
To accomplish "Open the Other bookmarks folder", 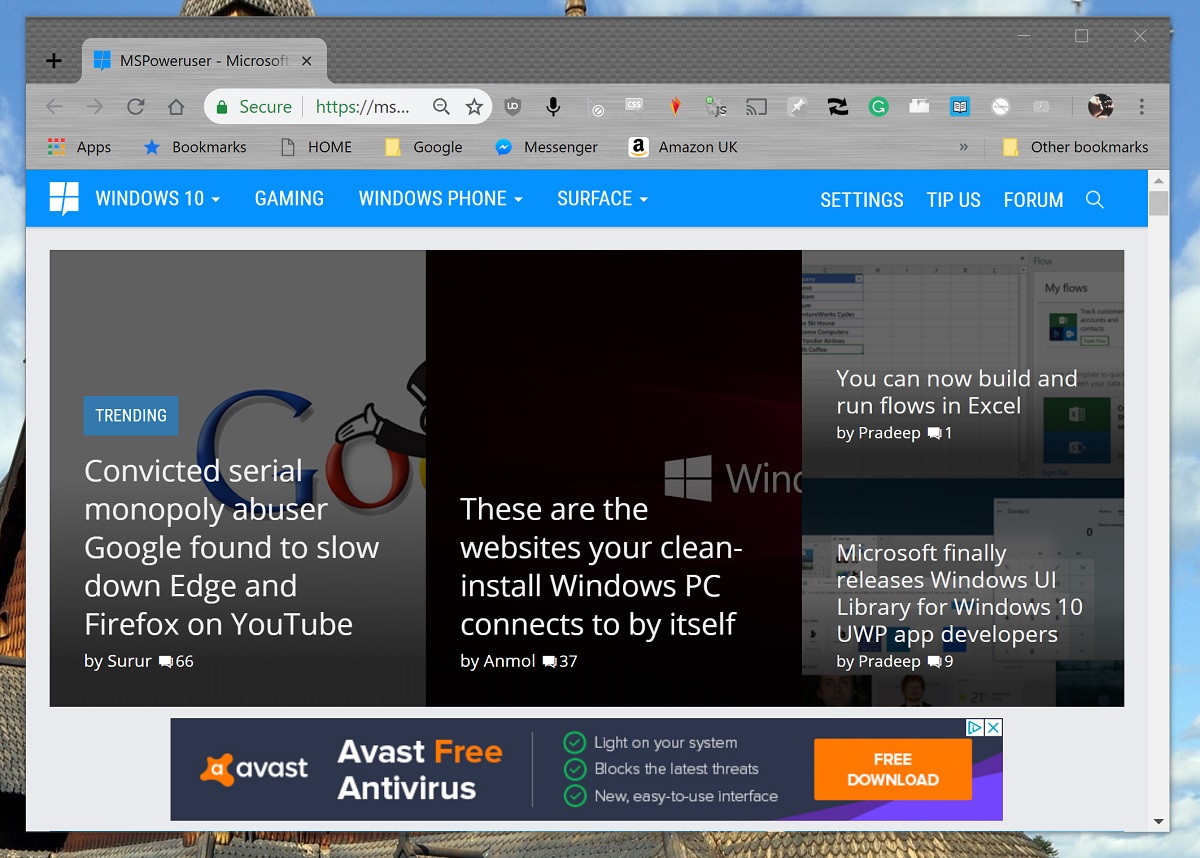I will 1076,147.
